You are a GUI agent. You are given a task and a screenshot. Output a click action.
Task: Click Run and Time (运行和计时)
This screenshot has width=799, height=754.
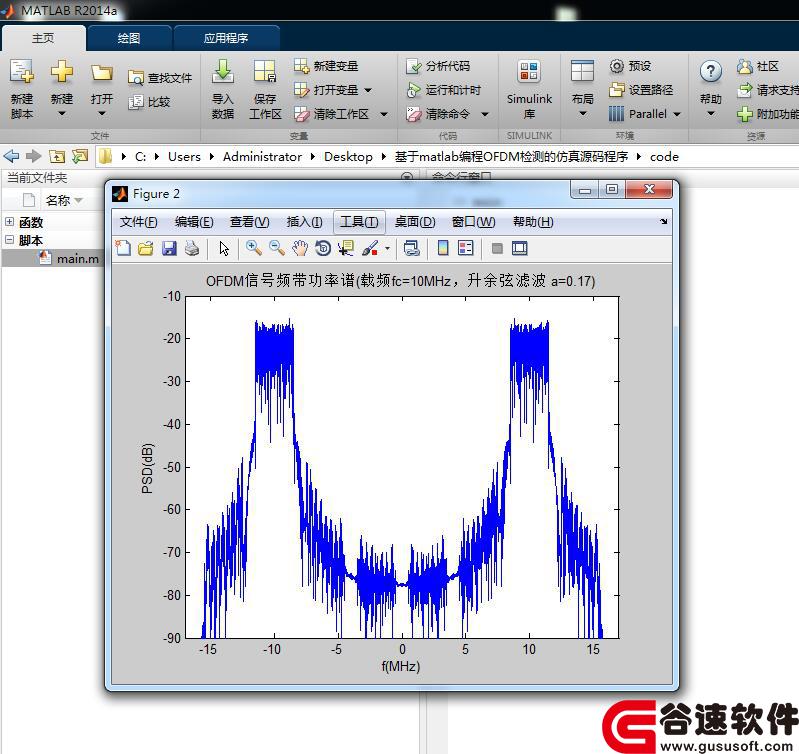tap(444, 90)
